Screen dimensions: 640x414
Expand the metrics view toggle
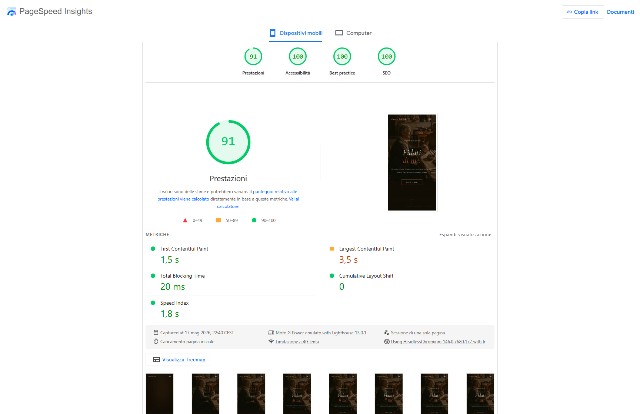465,235
